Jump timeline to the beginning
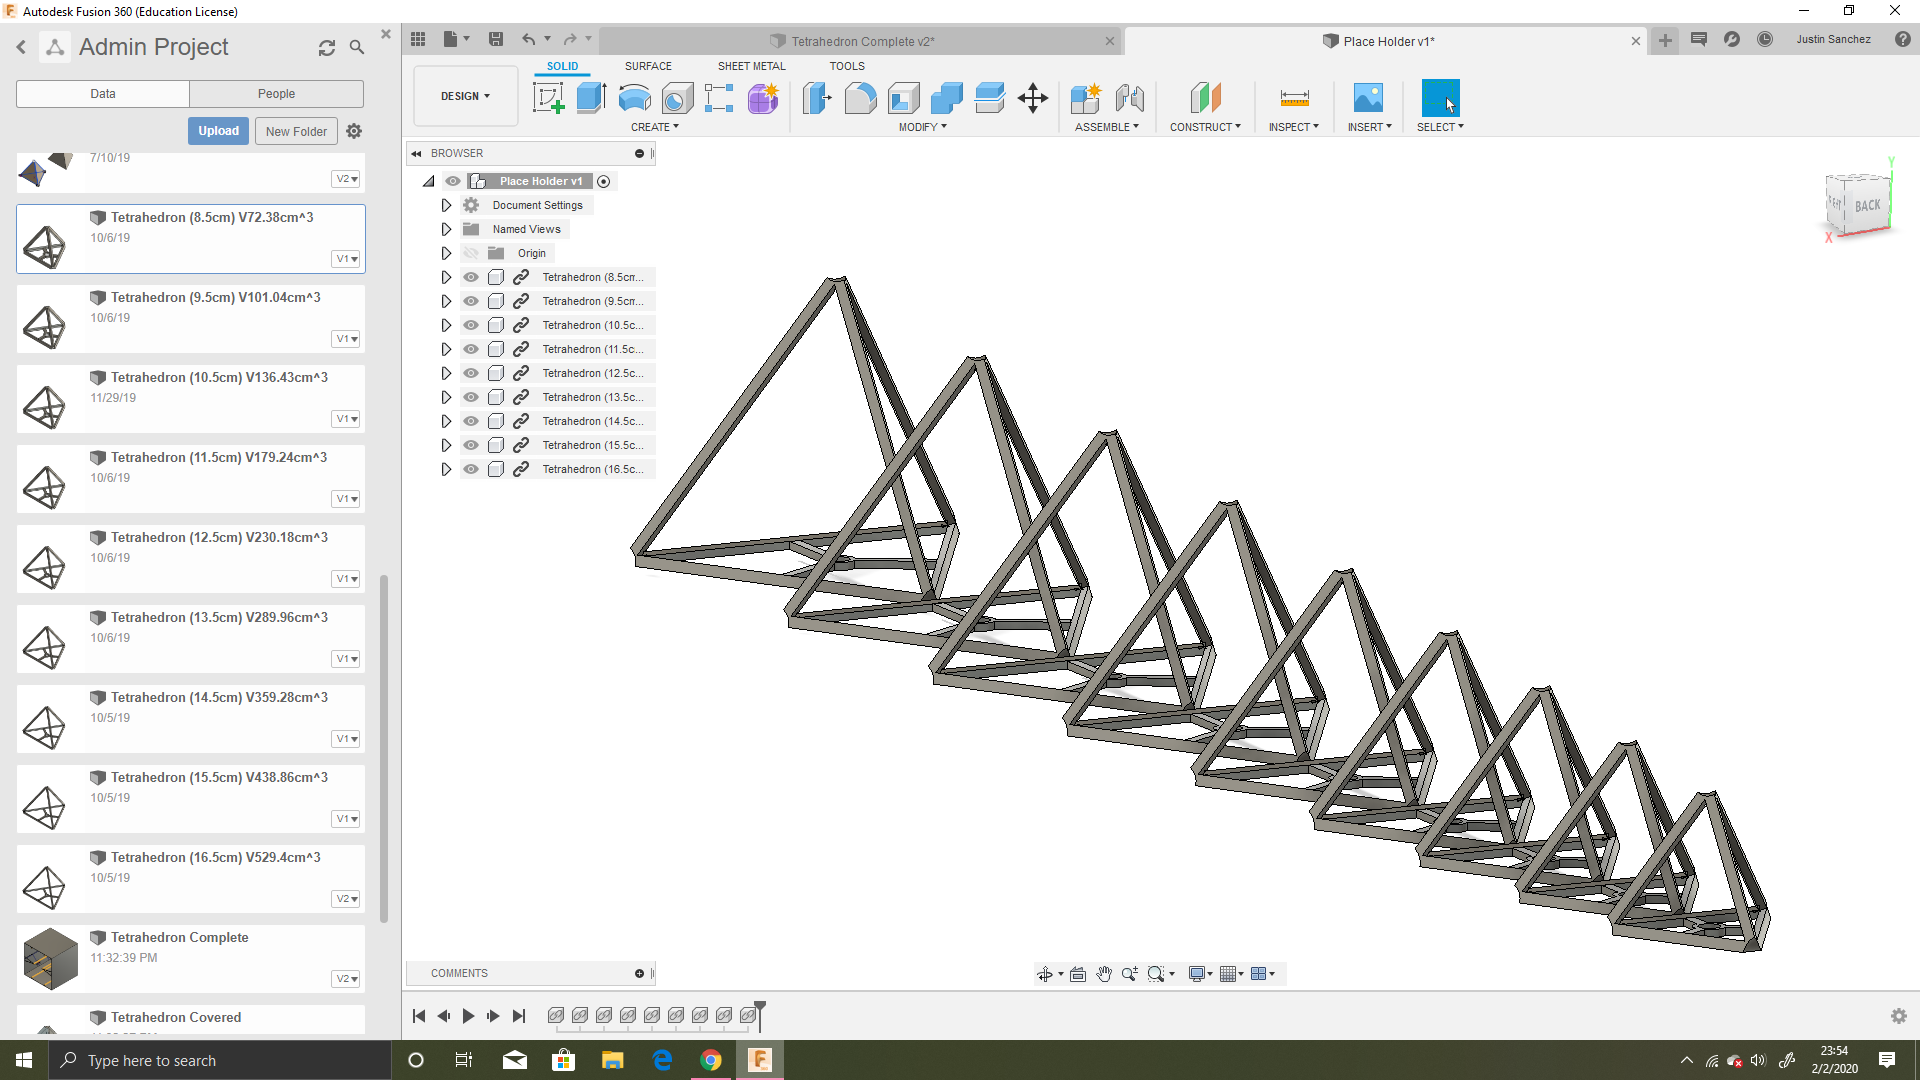1920x1080 pixels. 419,1016
